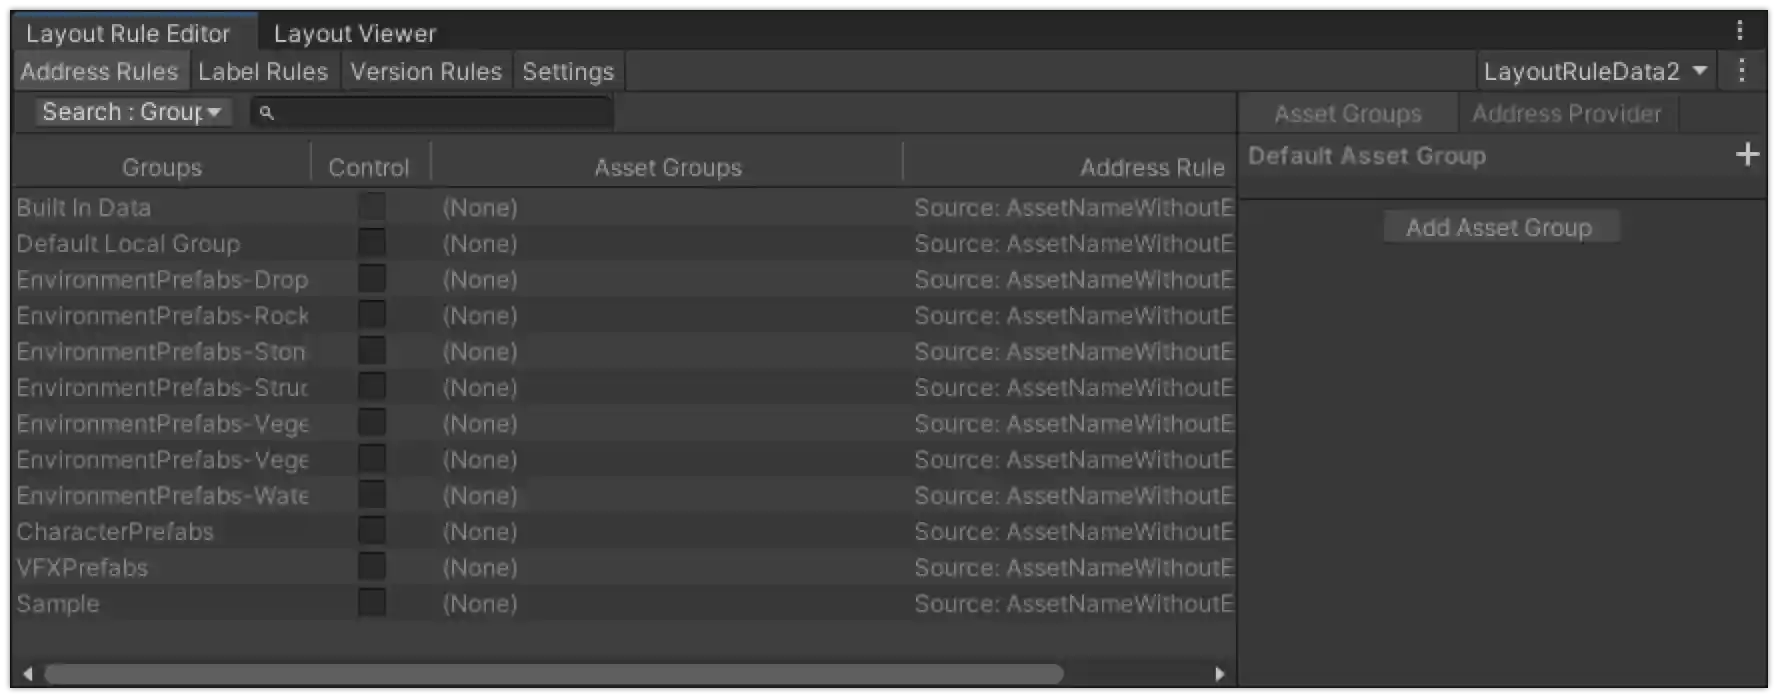Viewport: 1778px width, 698px height.
Task: Switch to the Layout Viewer tab
Action: [x=353, y=32]
